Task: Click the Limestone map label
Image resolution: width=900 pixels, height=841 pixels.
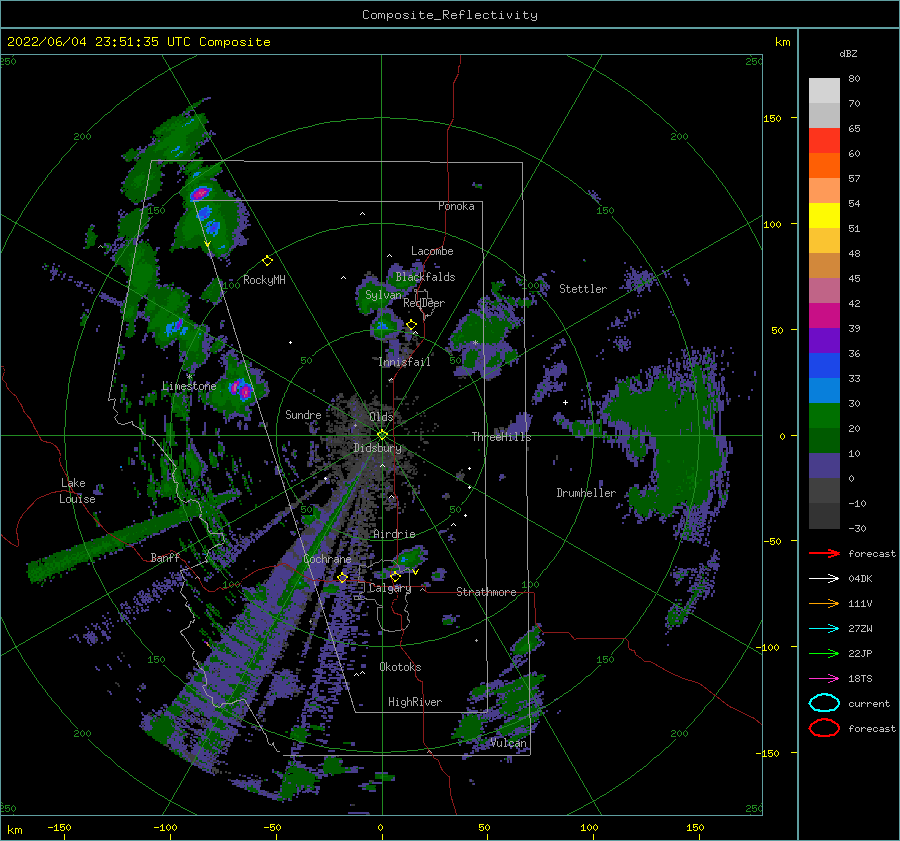Action: [189, 386]
